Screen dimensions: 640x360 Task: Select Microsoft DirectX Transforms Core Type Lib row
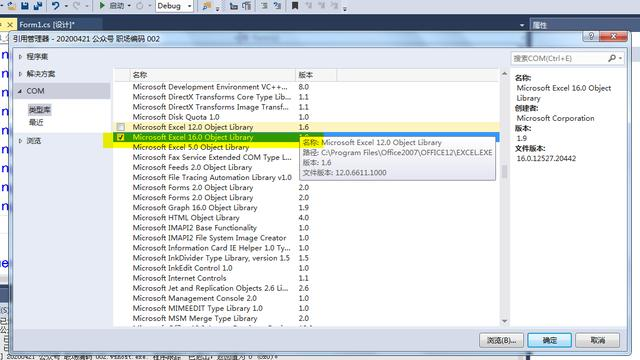[306, 97]
